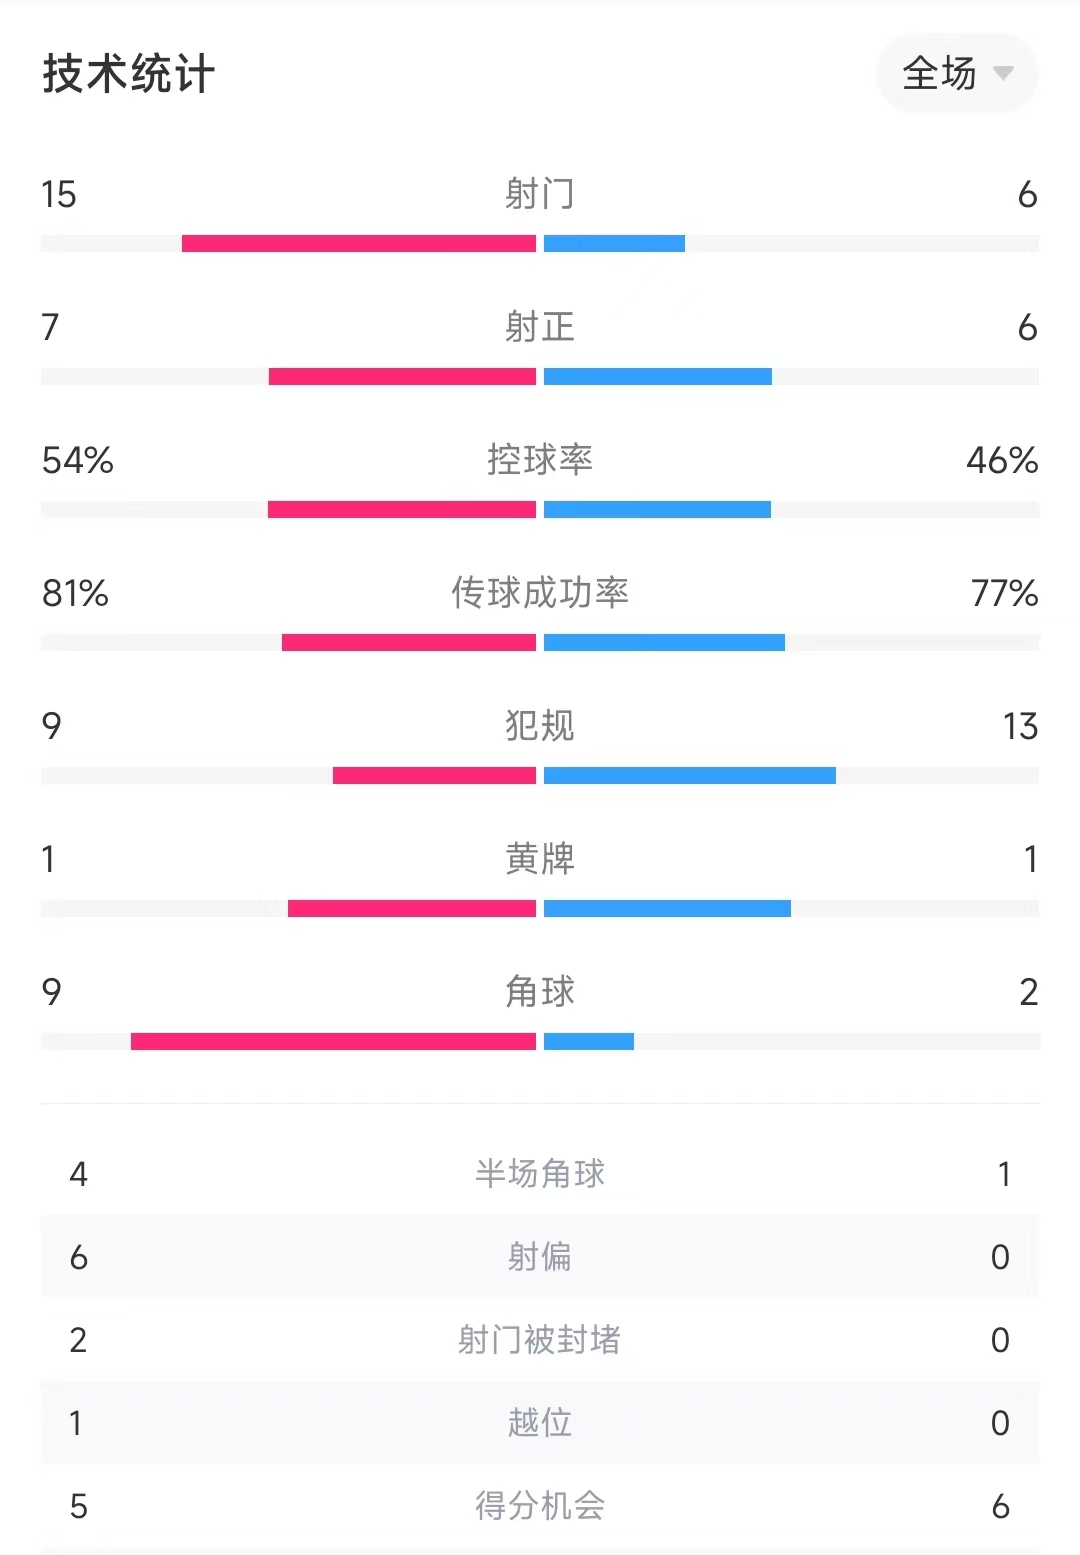Select the 射正 stat label
Viewport: 1080px width, 1555px height.
540,327
